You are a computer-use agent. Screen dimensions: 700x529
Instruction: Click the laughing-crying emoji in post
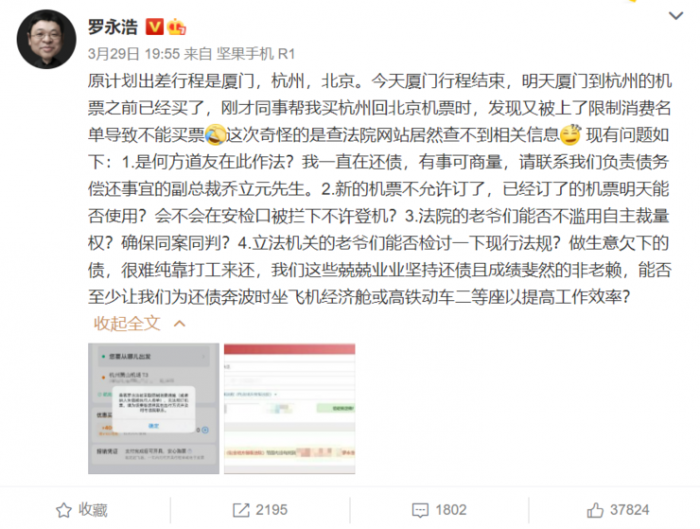(x=215, y=135)
